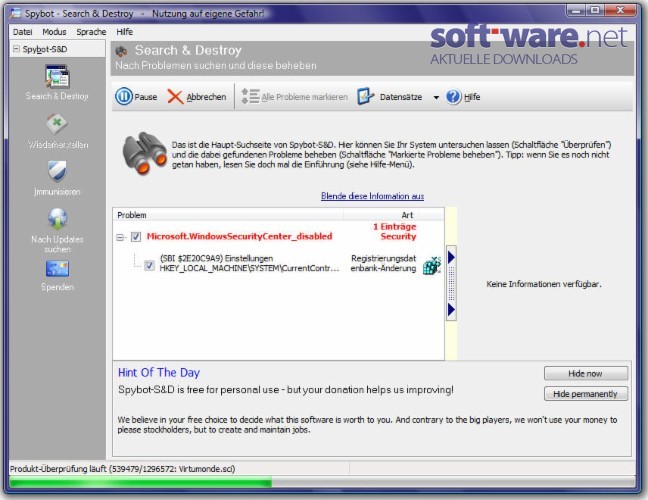648x500 pixels.
Task: Click the Problem column header
Action: click(x=228, y=215)
